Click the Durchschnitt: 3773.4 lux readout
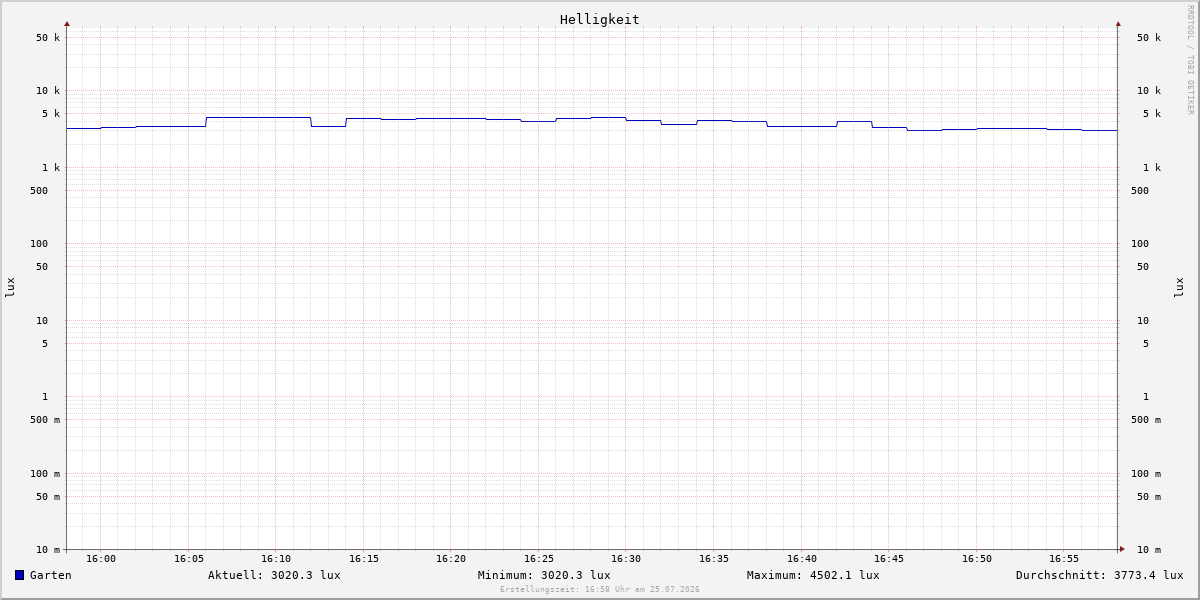Screen dimensions: 1200x600 point(1100,575)
